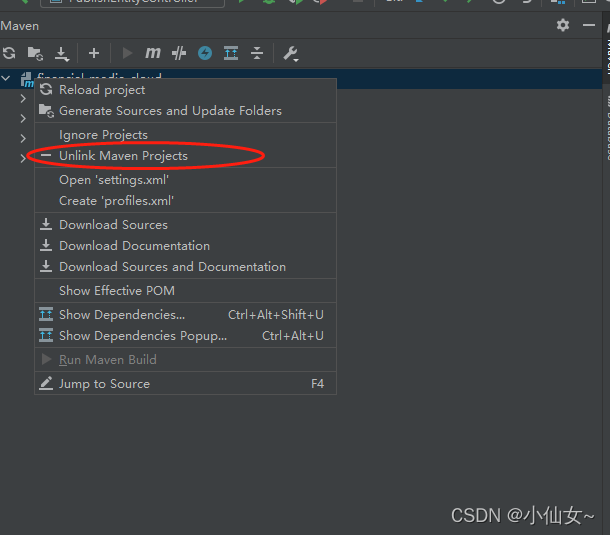Choose Show Dependencies Popup... entry

[x=186, y=336]
